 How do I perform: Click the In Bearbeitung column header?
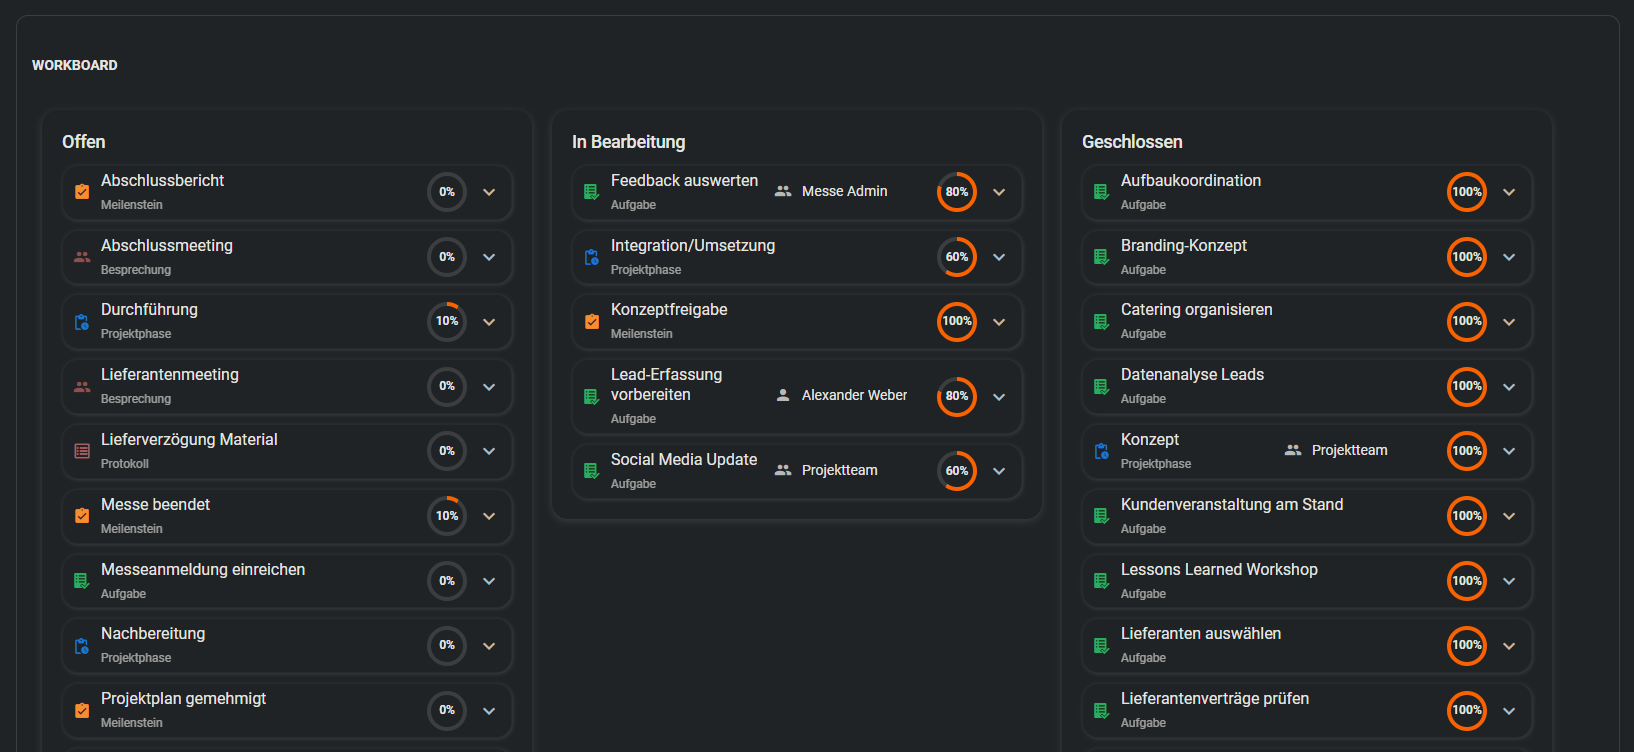(x=629, y=142)
